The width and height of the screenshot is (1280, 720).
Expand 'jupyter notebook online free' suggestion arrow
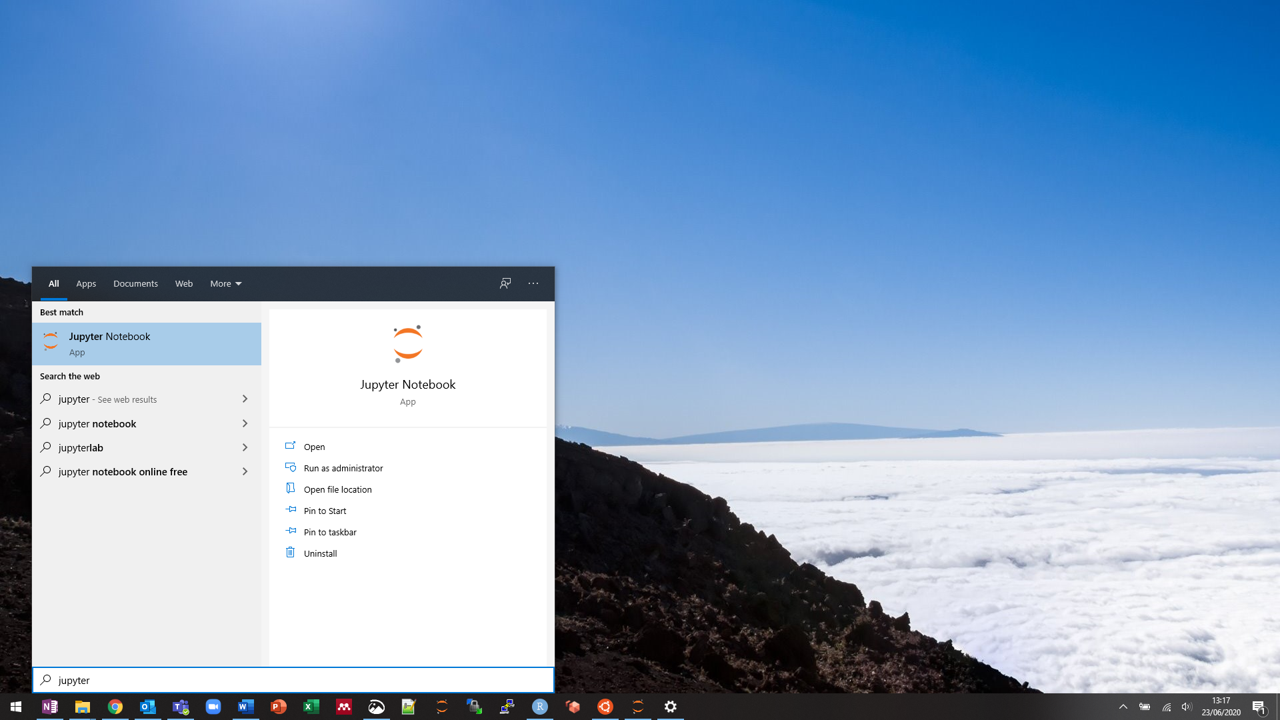click(x=245, y=472)
